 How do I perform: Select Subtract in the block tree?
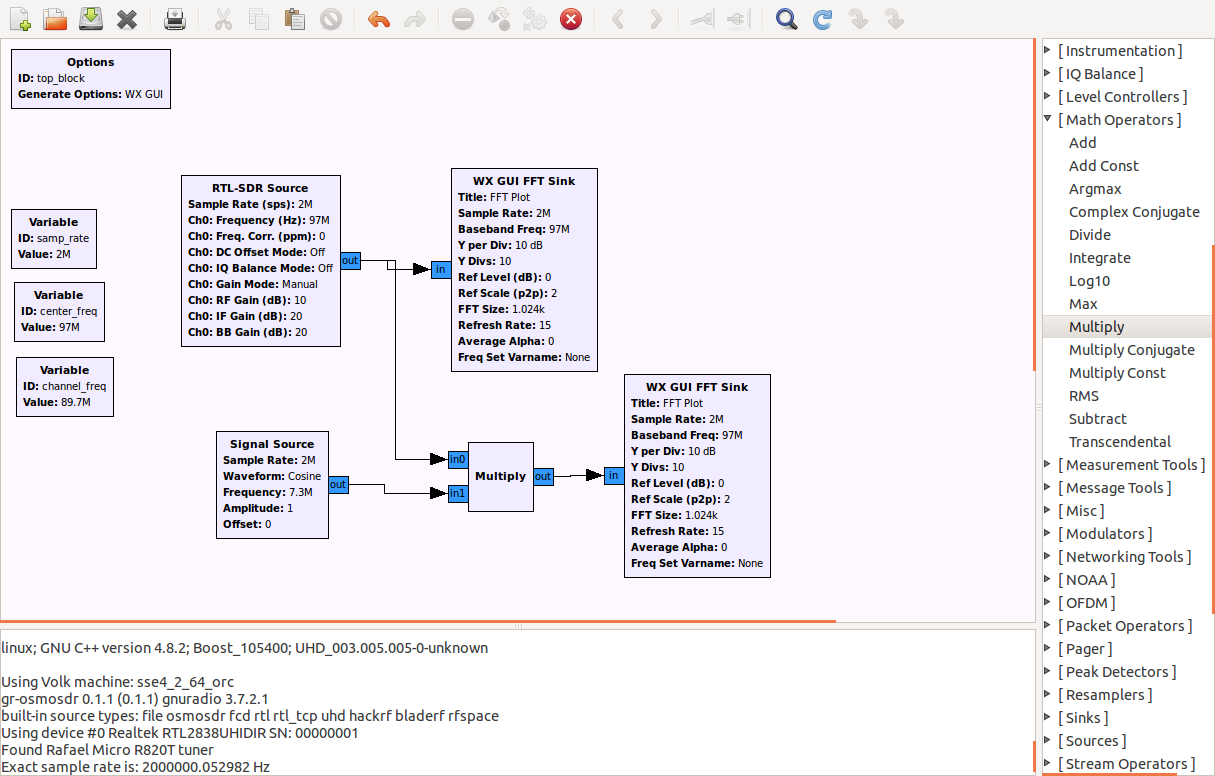(1097, 419)
